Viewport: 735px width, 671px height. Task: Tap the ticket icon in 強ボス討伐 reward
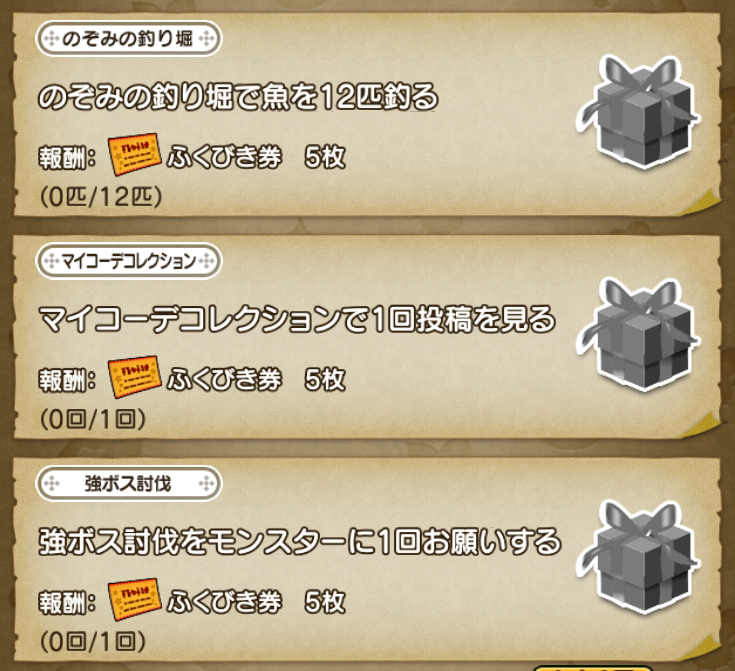[135, 599]
